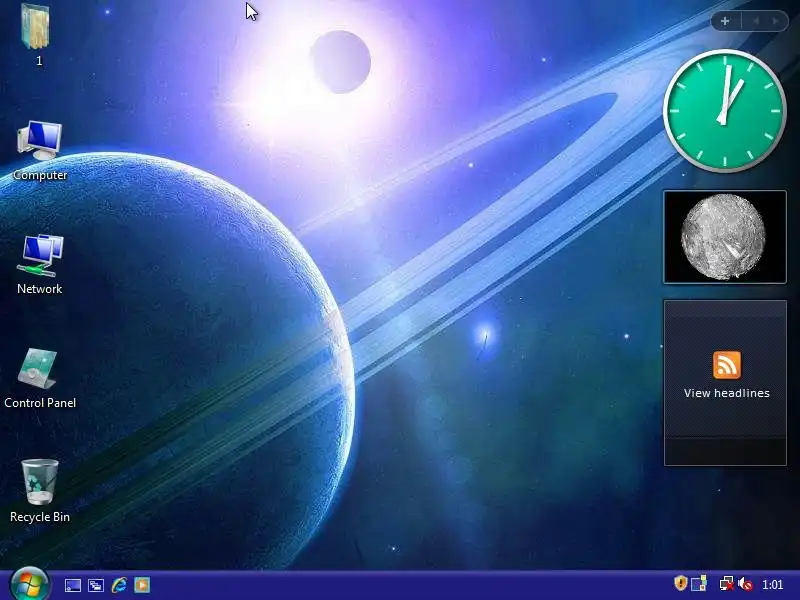
Task: Click Show Desktop in quick launch
Action: pyautogui.click(x=72, y=585)
